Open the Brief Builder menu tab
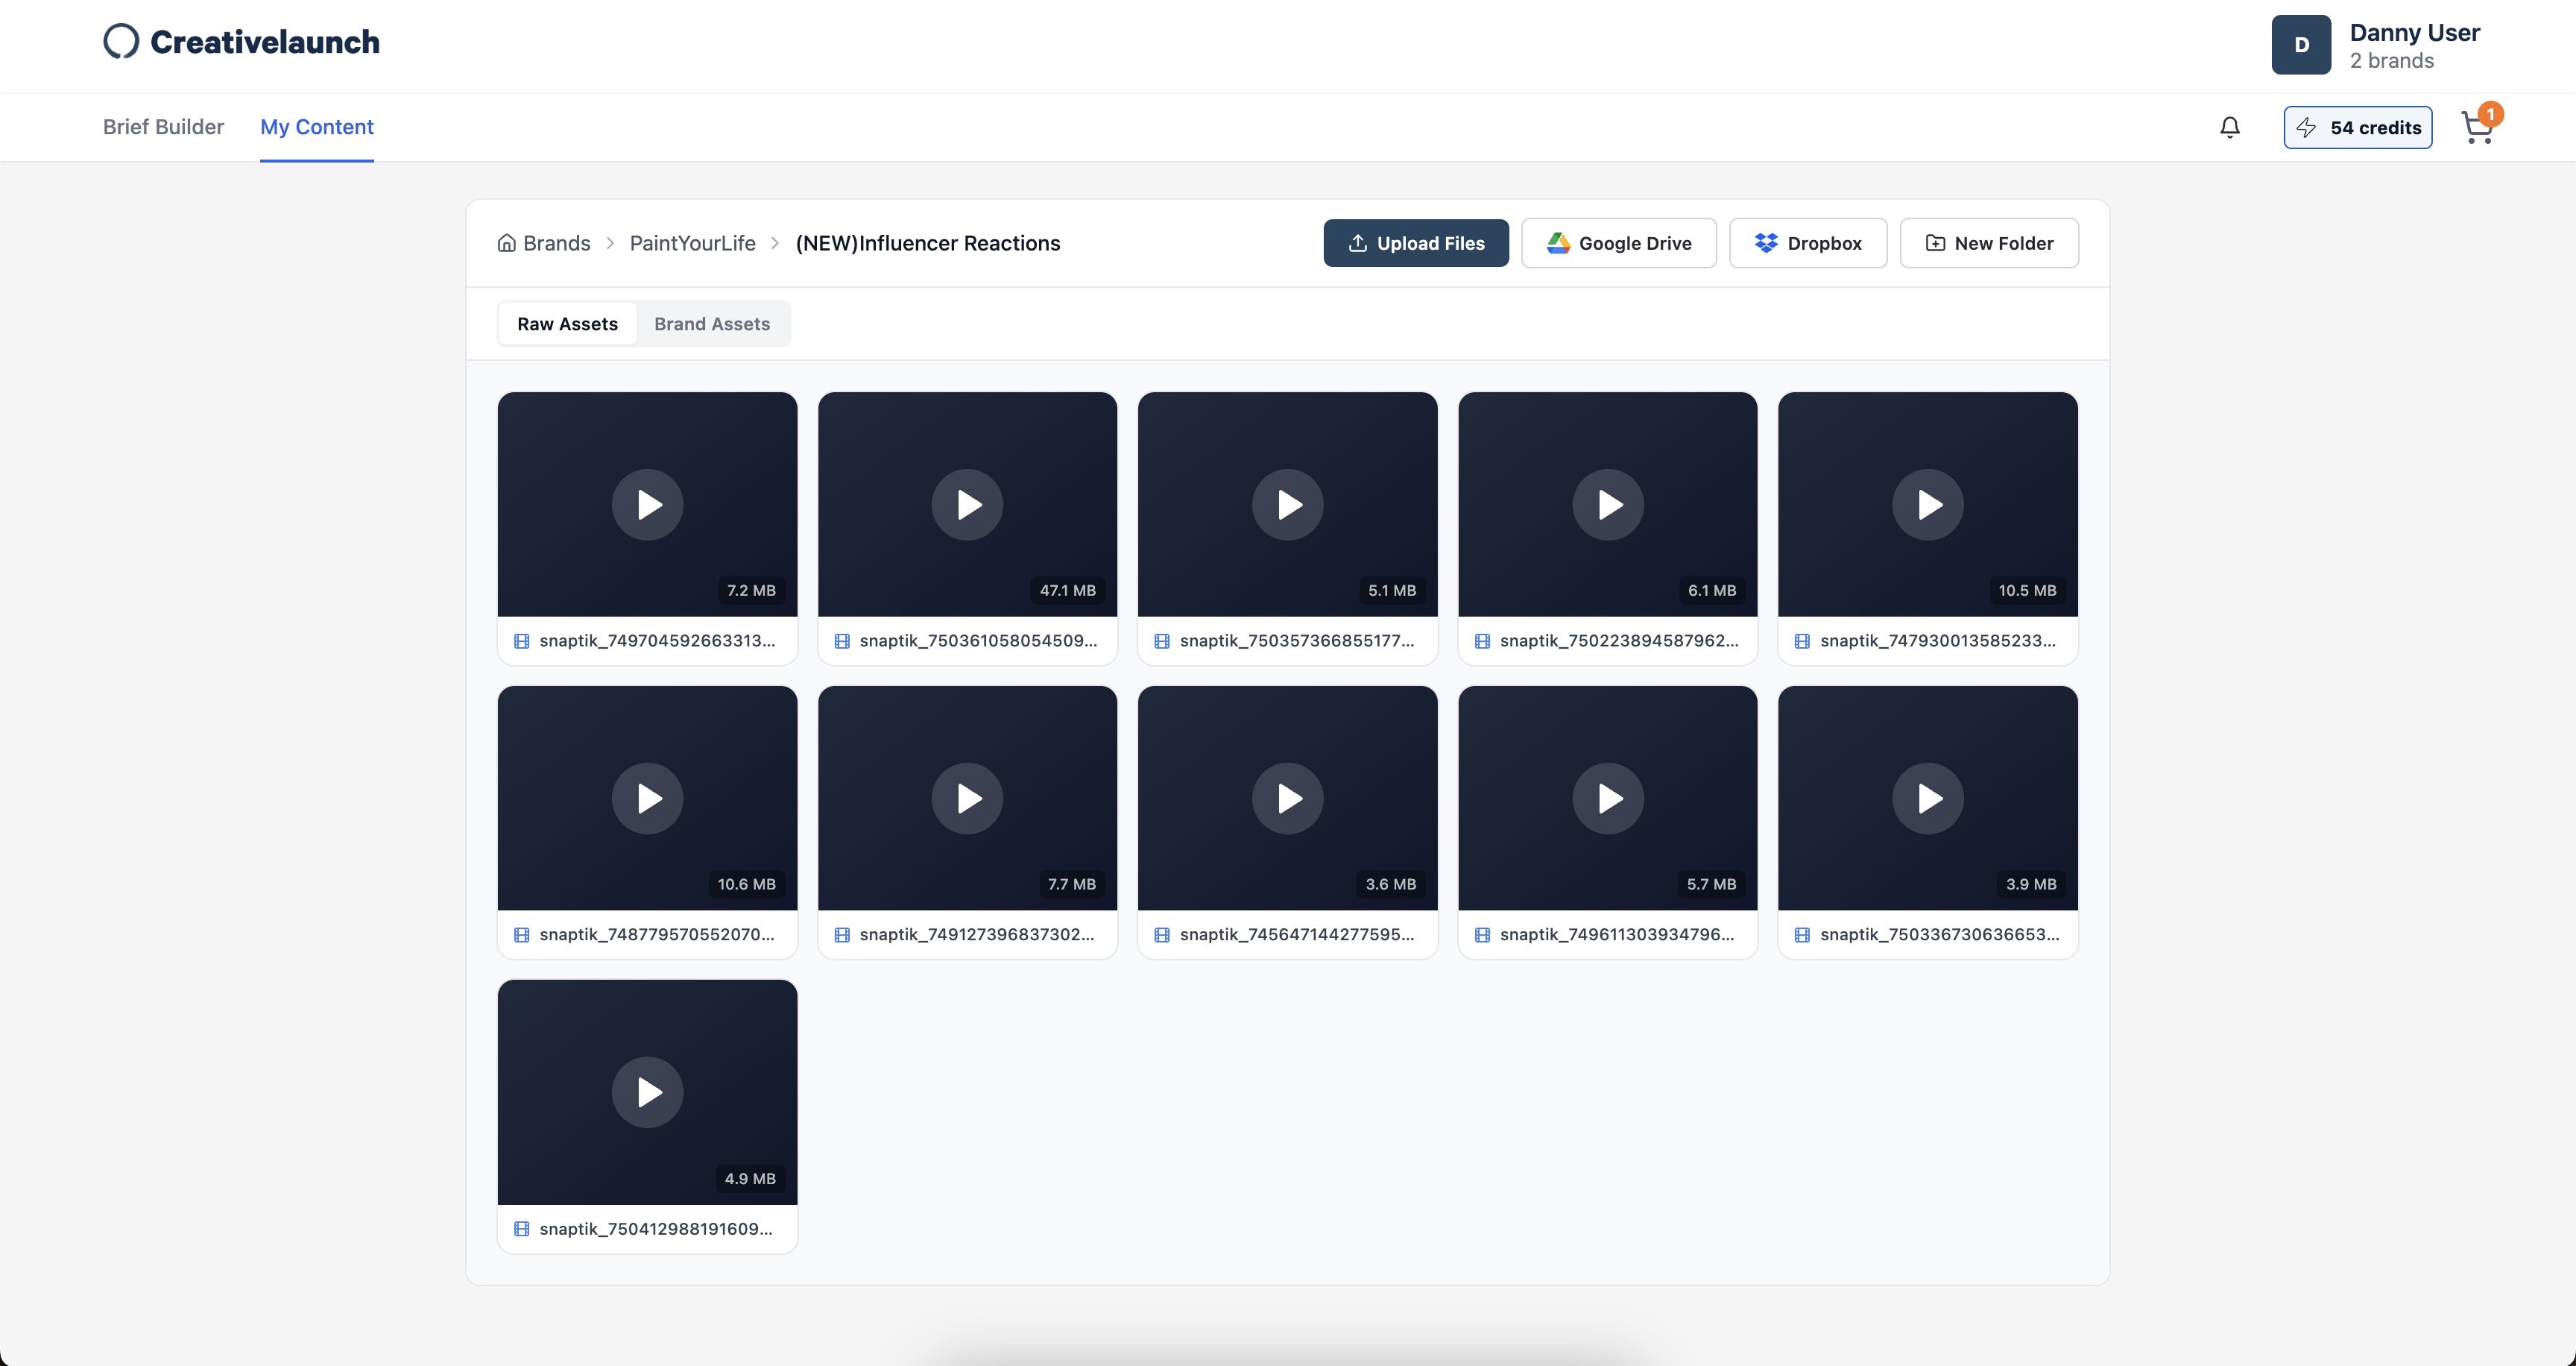This screenshot has width=2576, height=1366. [163, 127]
